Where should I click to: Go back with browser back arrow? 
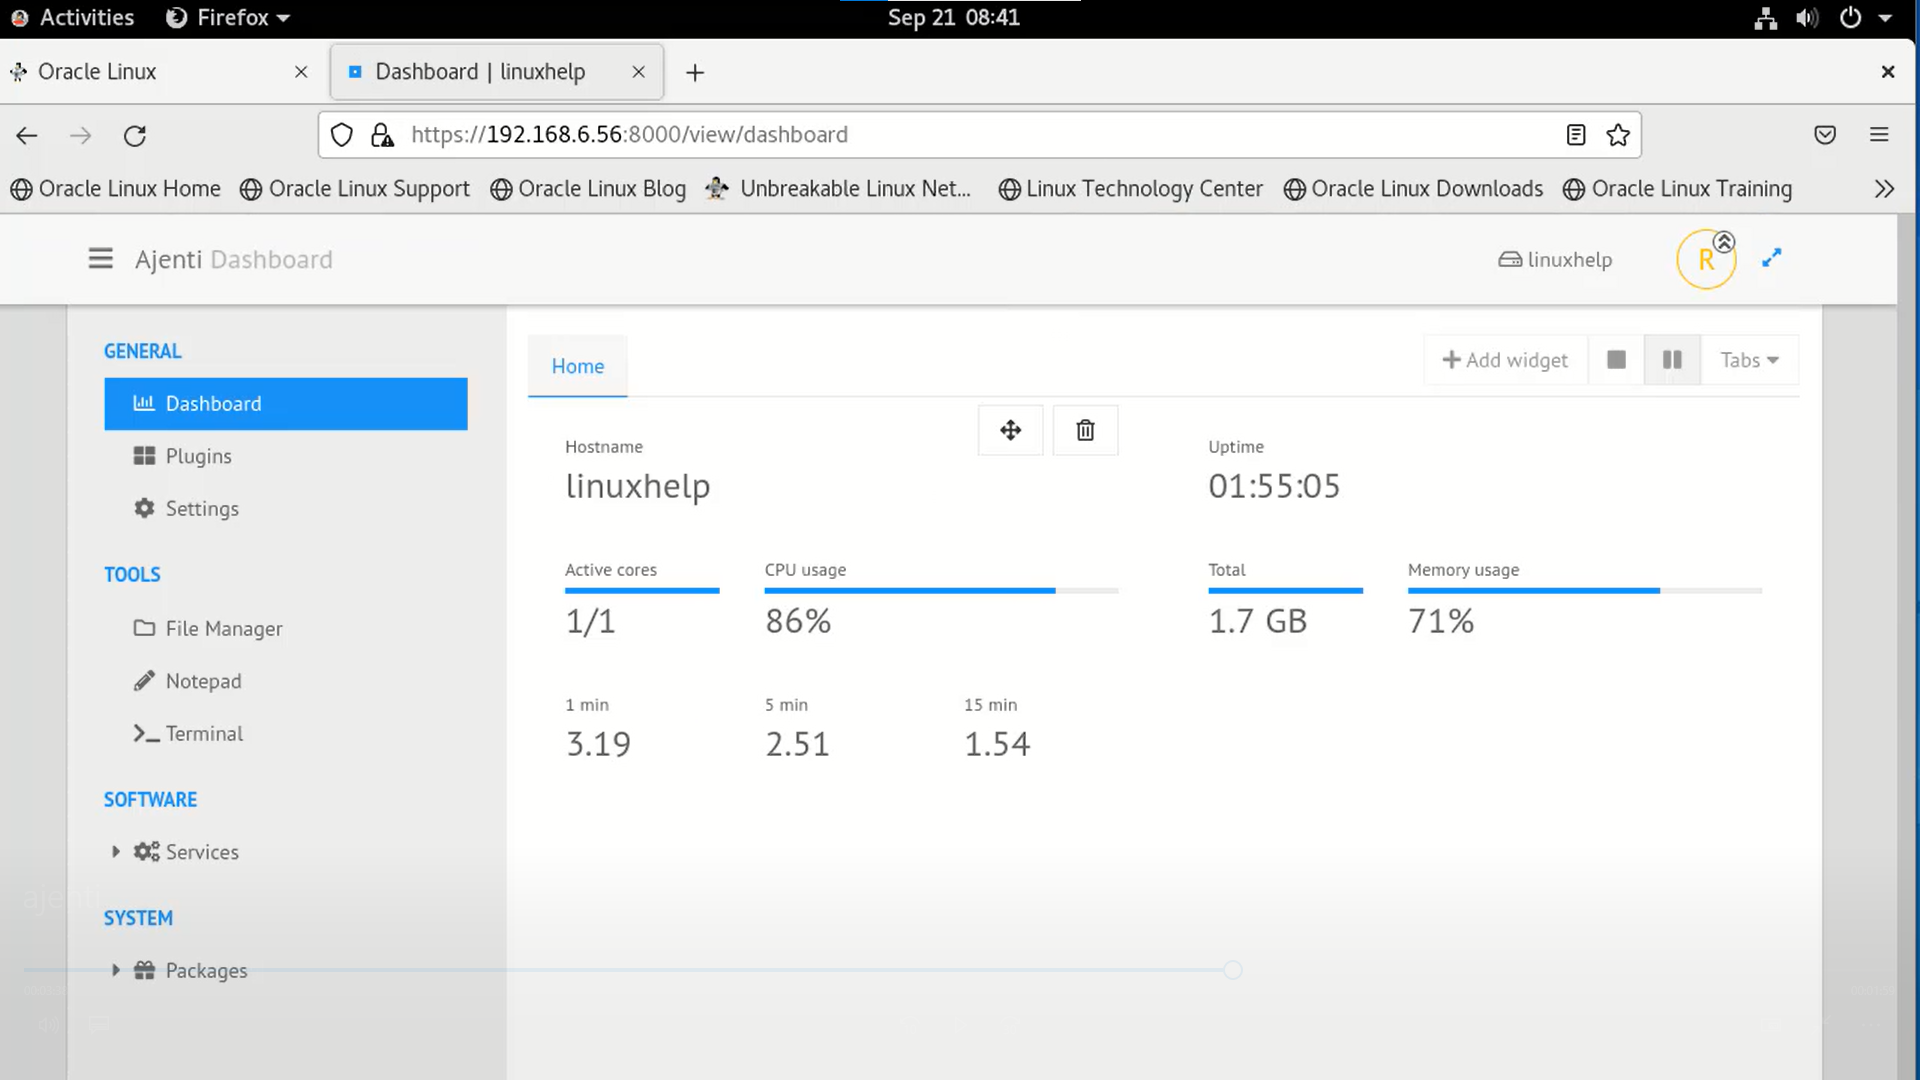point(27,135)
